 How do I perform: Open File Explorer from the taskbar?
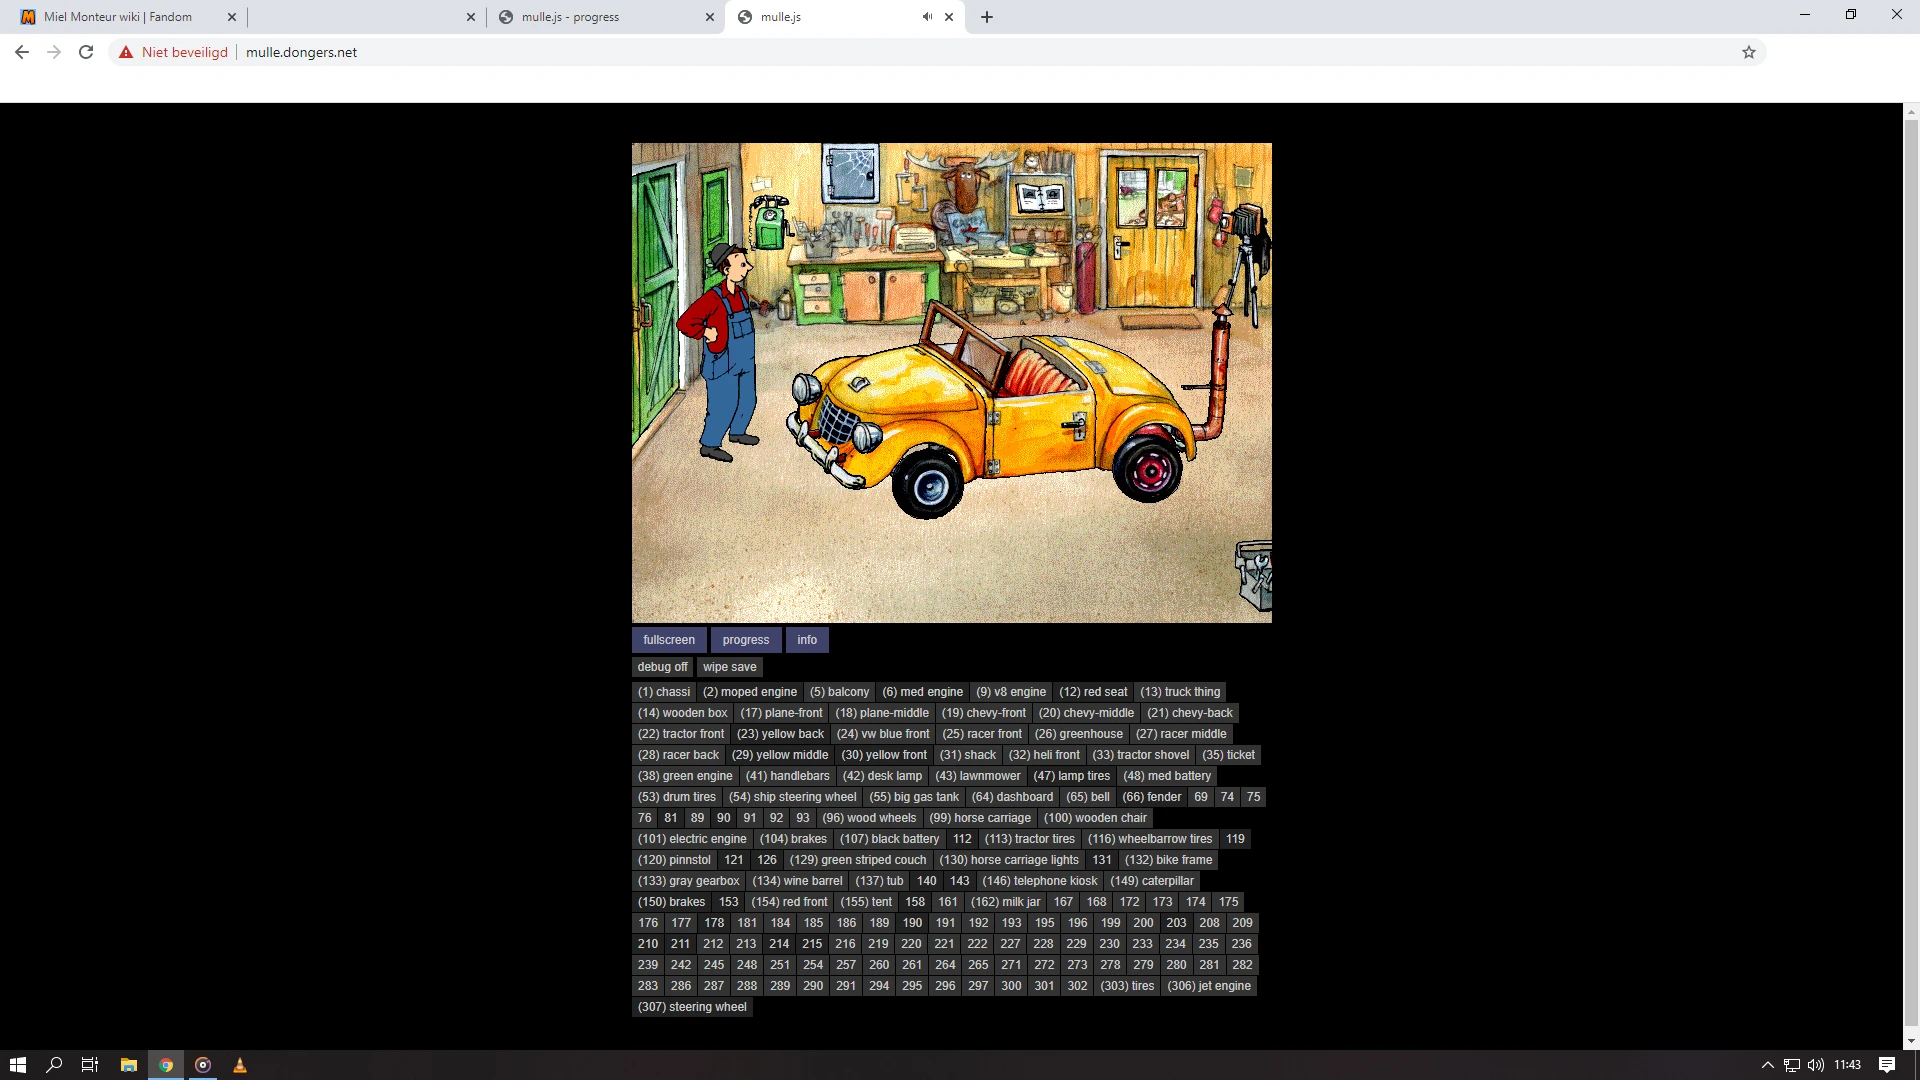click(127, 1064)
